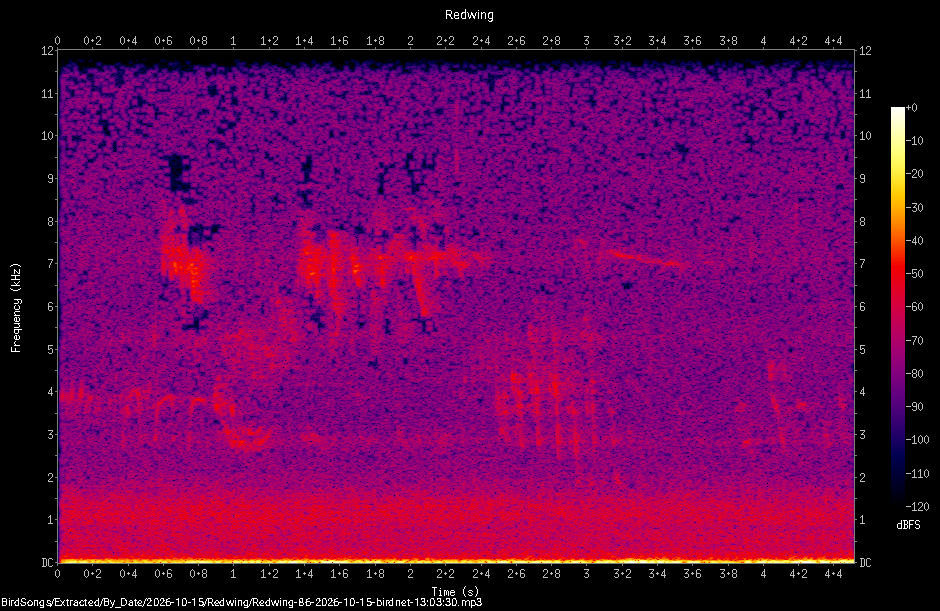Click the thin descending 7 kHz trace near 3.3 seconds
This screenshot has width=940, height=611.
tap(647, 258)
